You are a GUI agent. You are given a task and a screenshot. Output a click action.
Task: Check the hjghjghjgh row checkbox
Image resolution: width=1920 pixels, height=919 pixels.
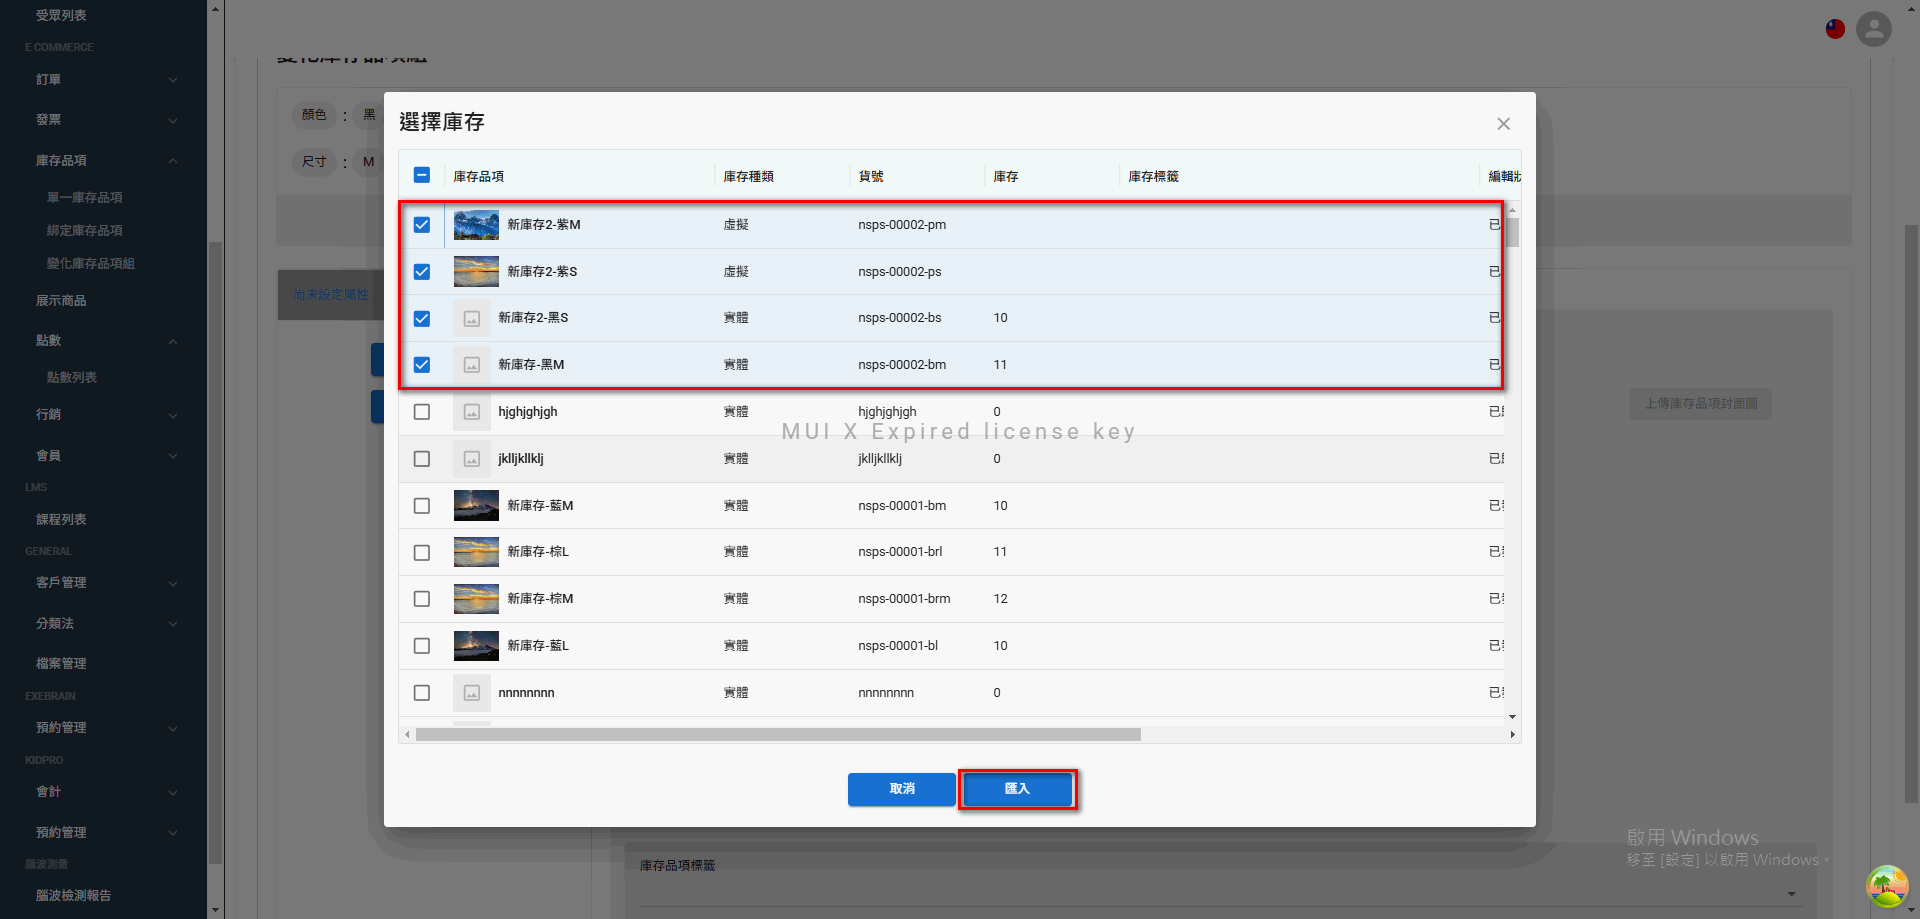(422, 412)
